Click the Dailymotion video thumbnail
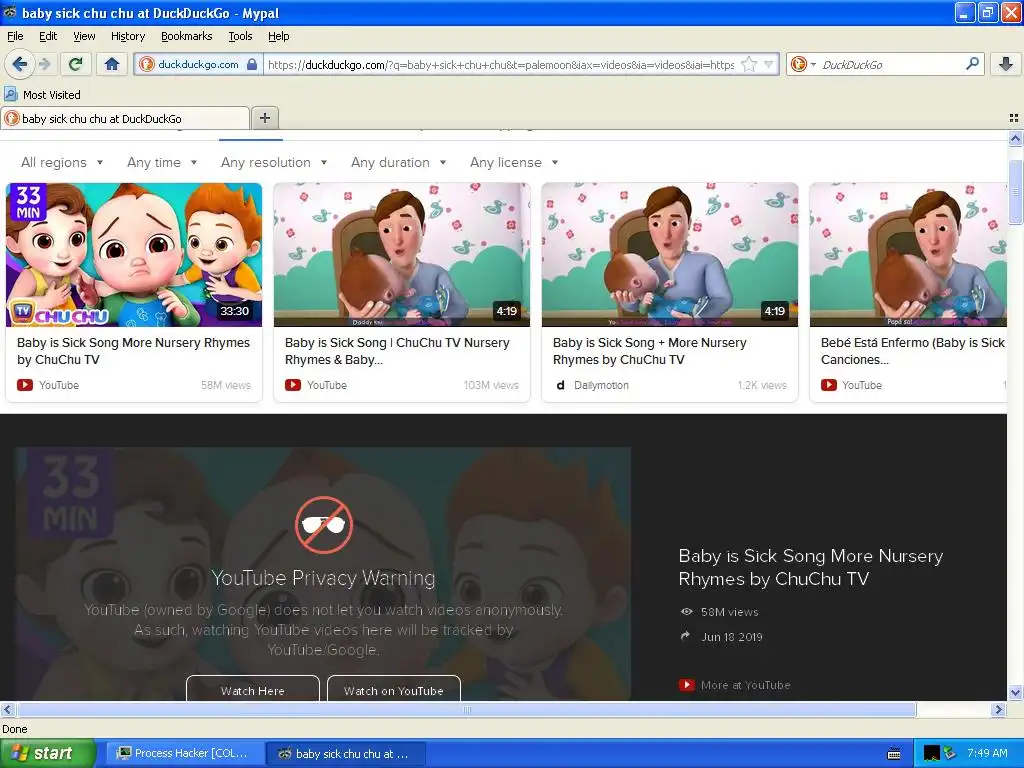1024x768 pixels. 670,255
